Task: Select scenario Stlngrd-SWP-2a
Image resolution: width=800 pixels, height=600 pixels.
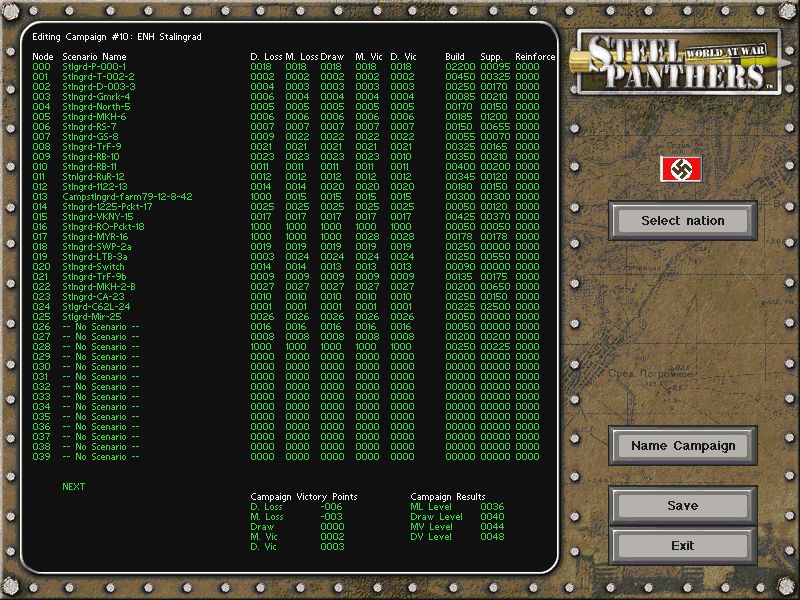Action: pyautogui.click(x=97, y=246)
